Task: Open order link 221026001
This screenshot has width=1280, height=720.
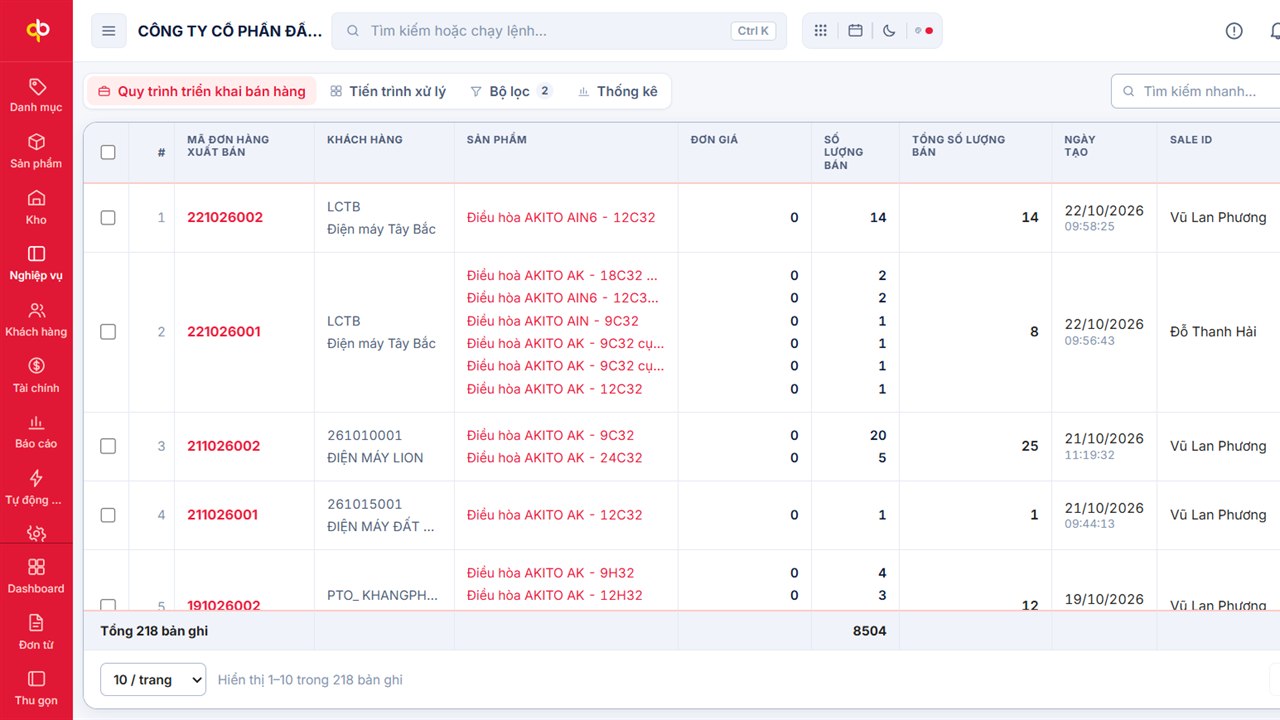Action: (224, 332)
